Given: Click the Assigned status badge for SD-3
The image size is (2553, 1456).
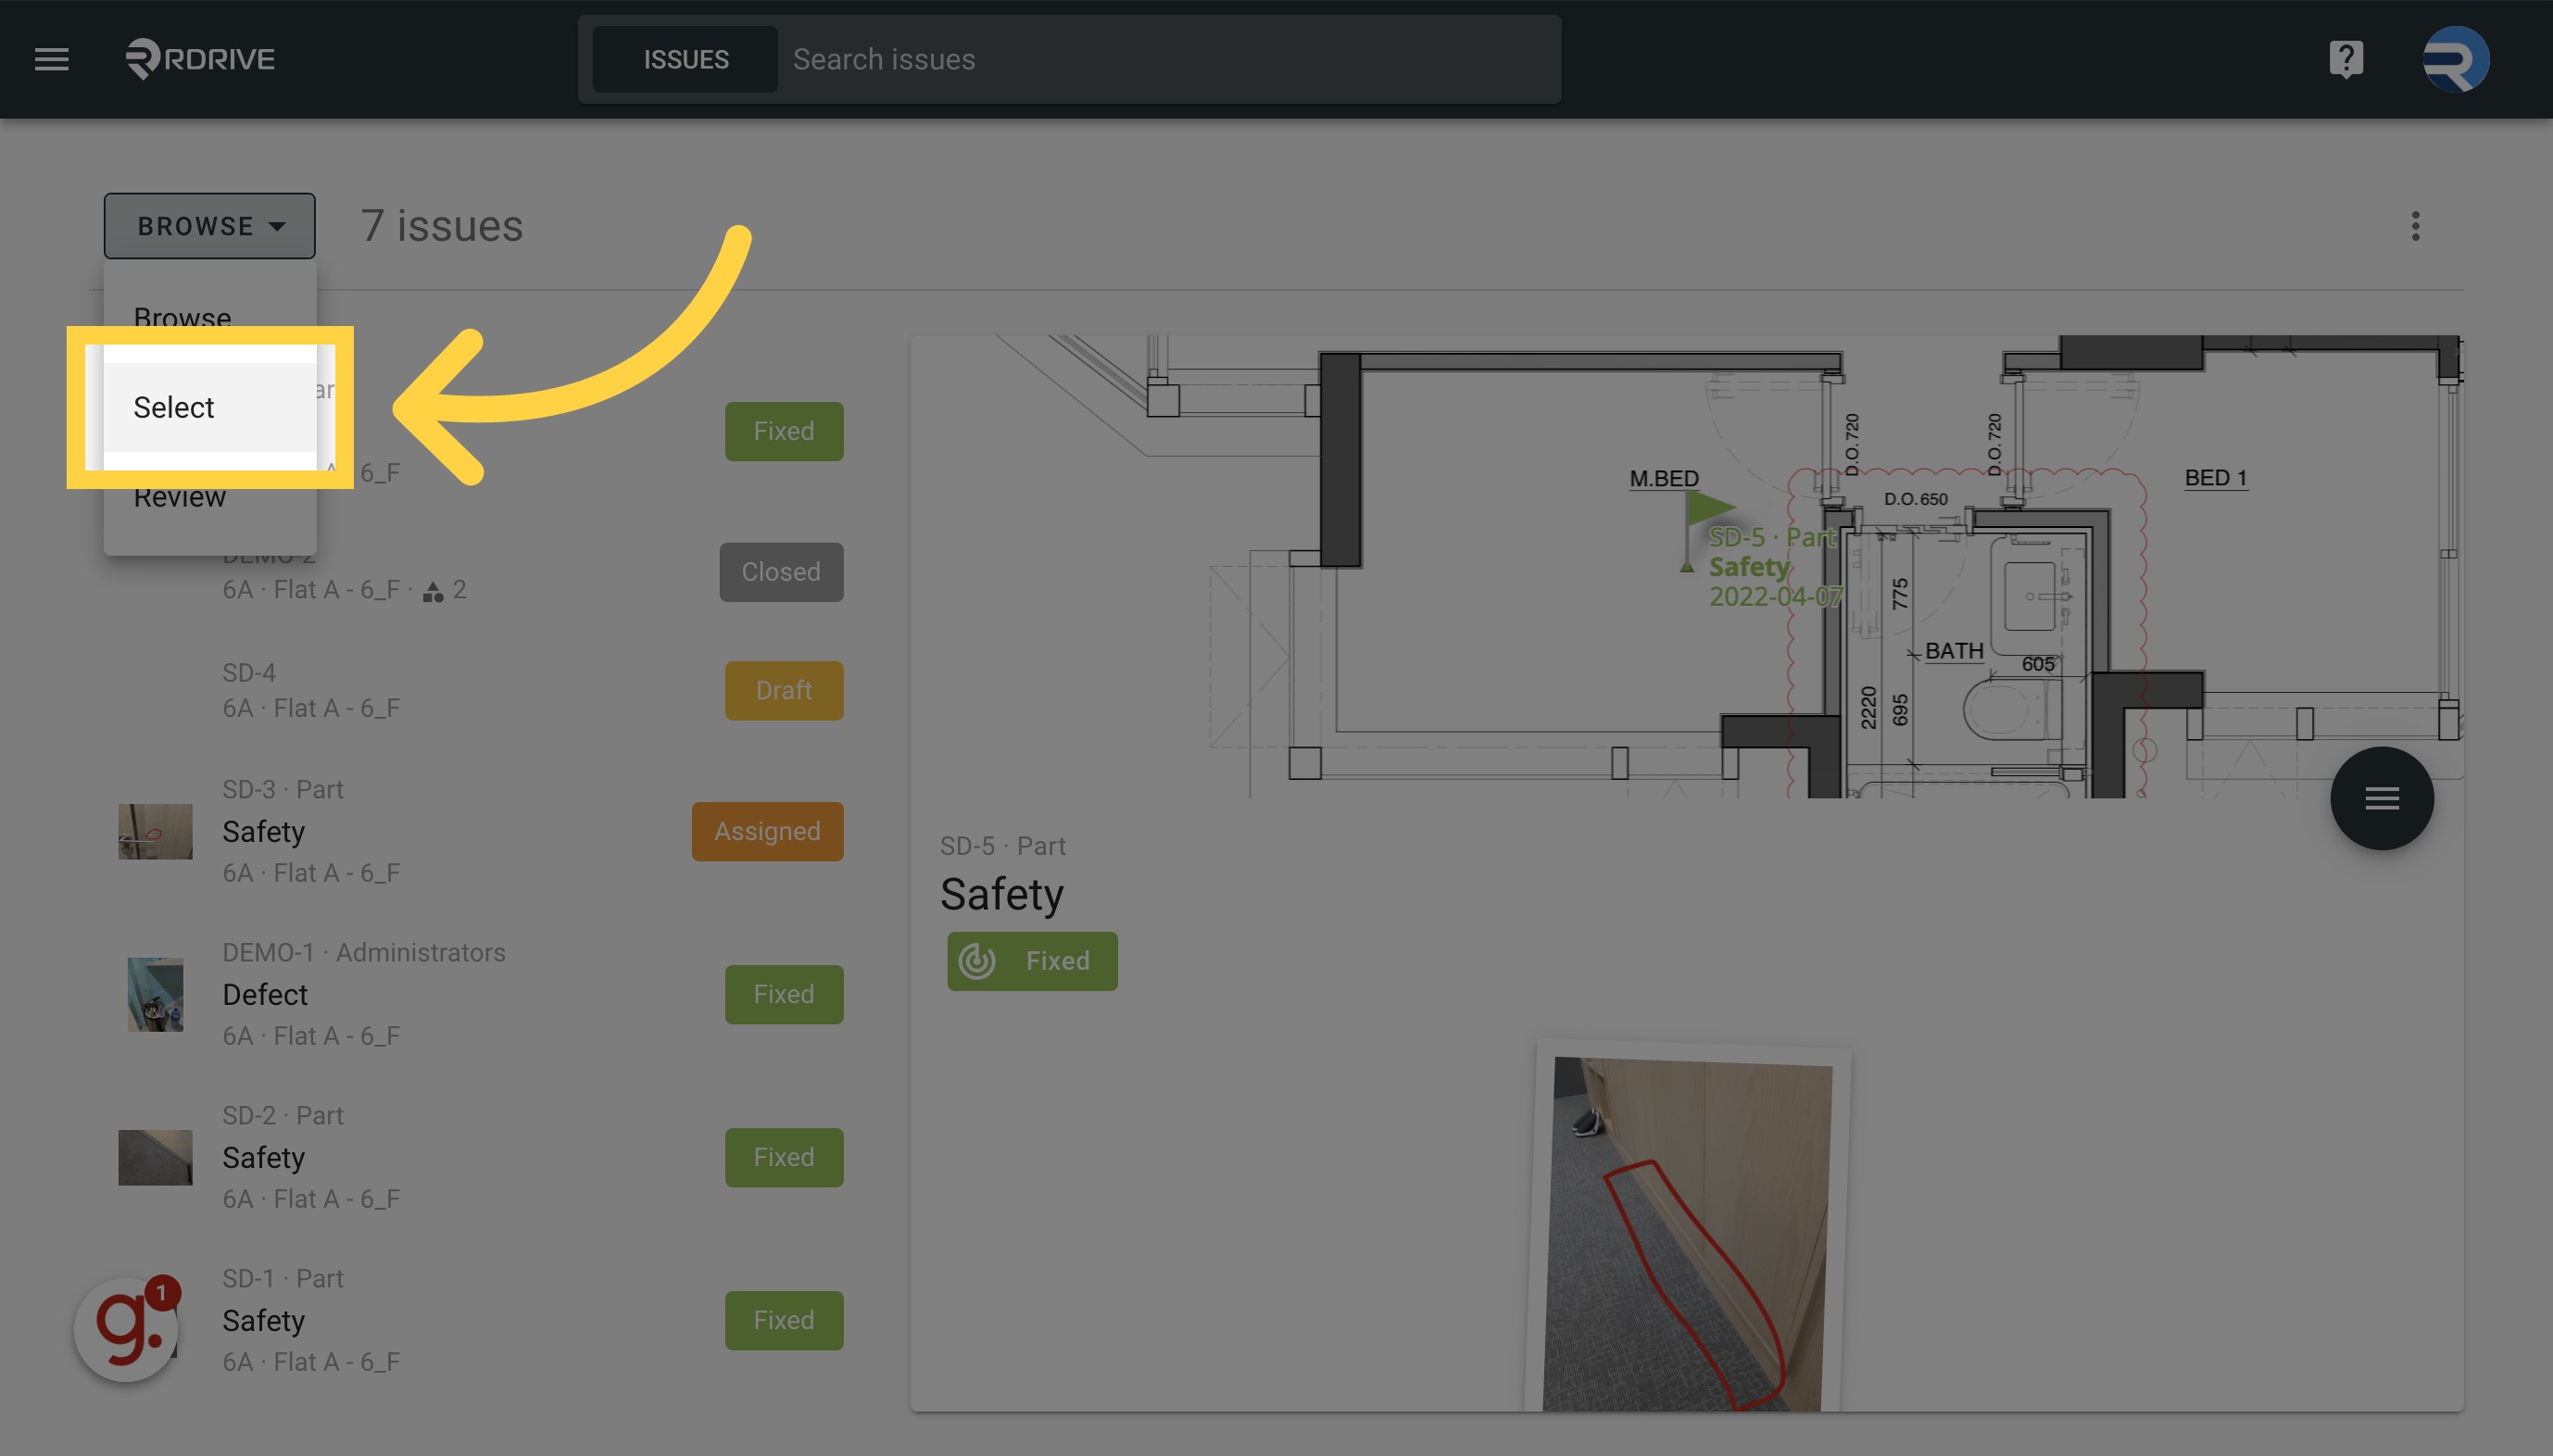Looking at the screenshot, I should coord(767,831).
